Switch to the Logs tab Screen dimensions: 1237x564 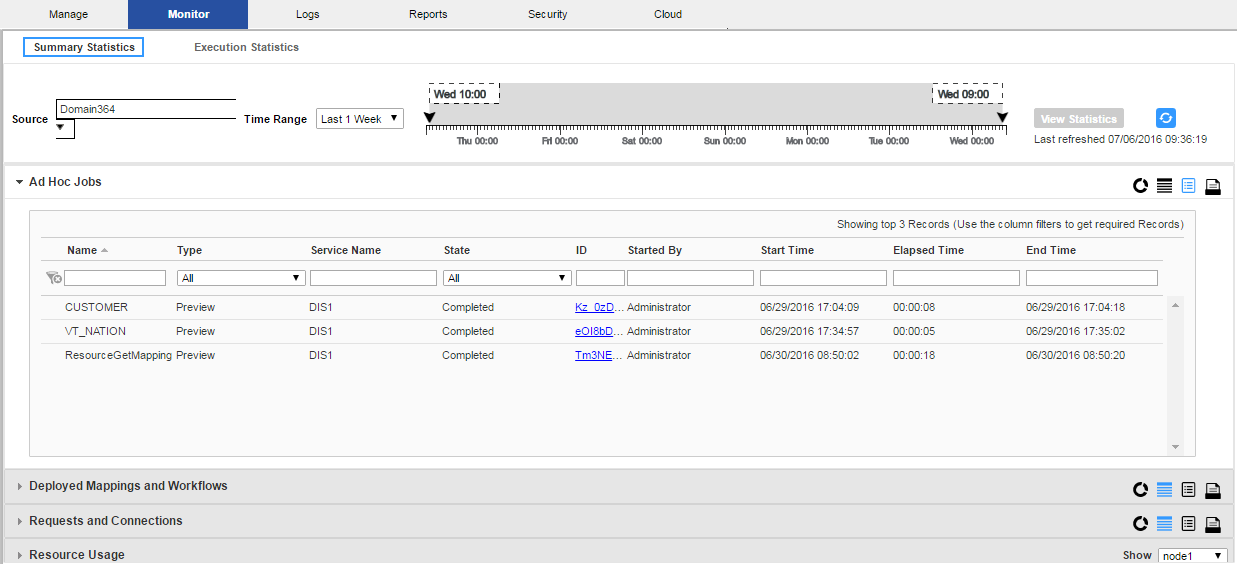[x=308, y=14]
